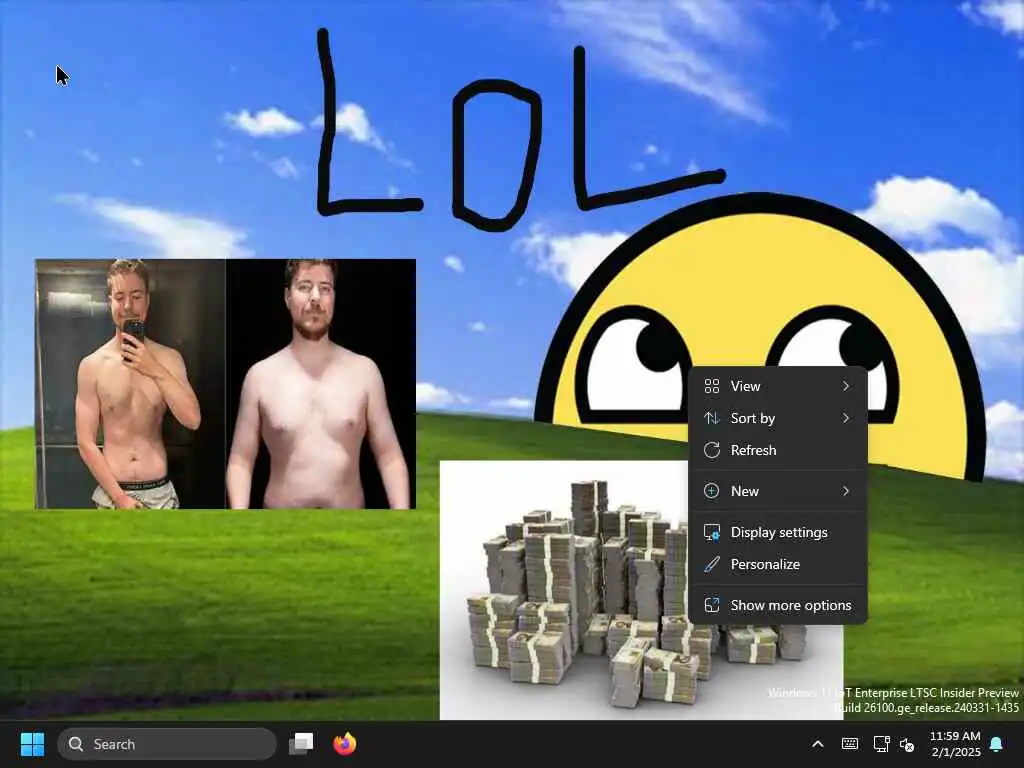Screen dimensions: 1024x768
Task: Select Personalize from context menu
Action: [778, 564]
